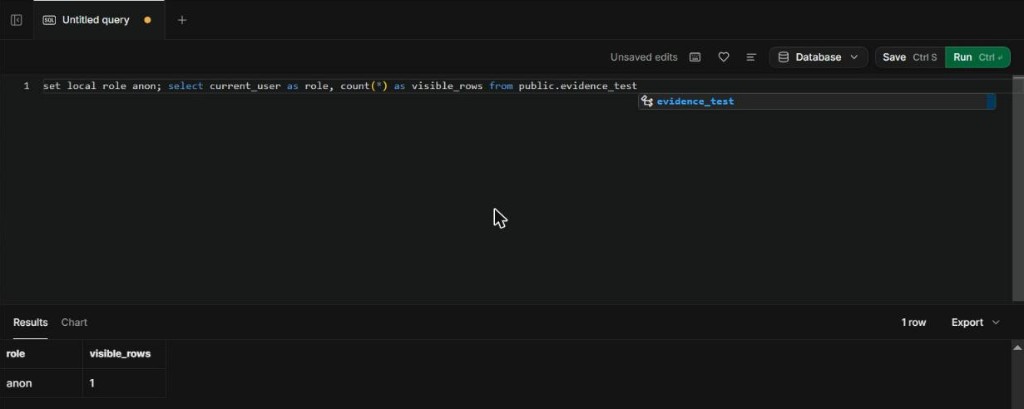The height and width of the screenshot is (409, 1024).
Task: Click into SQL editor line 1
Action: (340, 86)
